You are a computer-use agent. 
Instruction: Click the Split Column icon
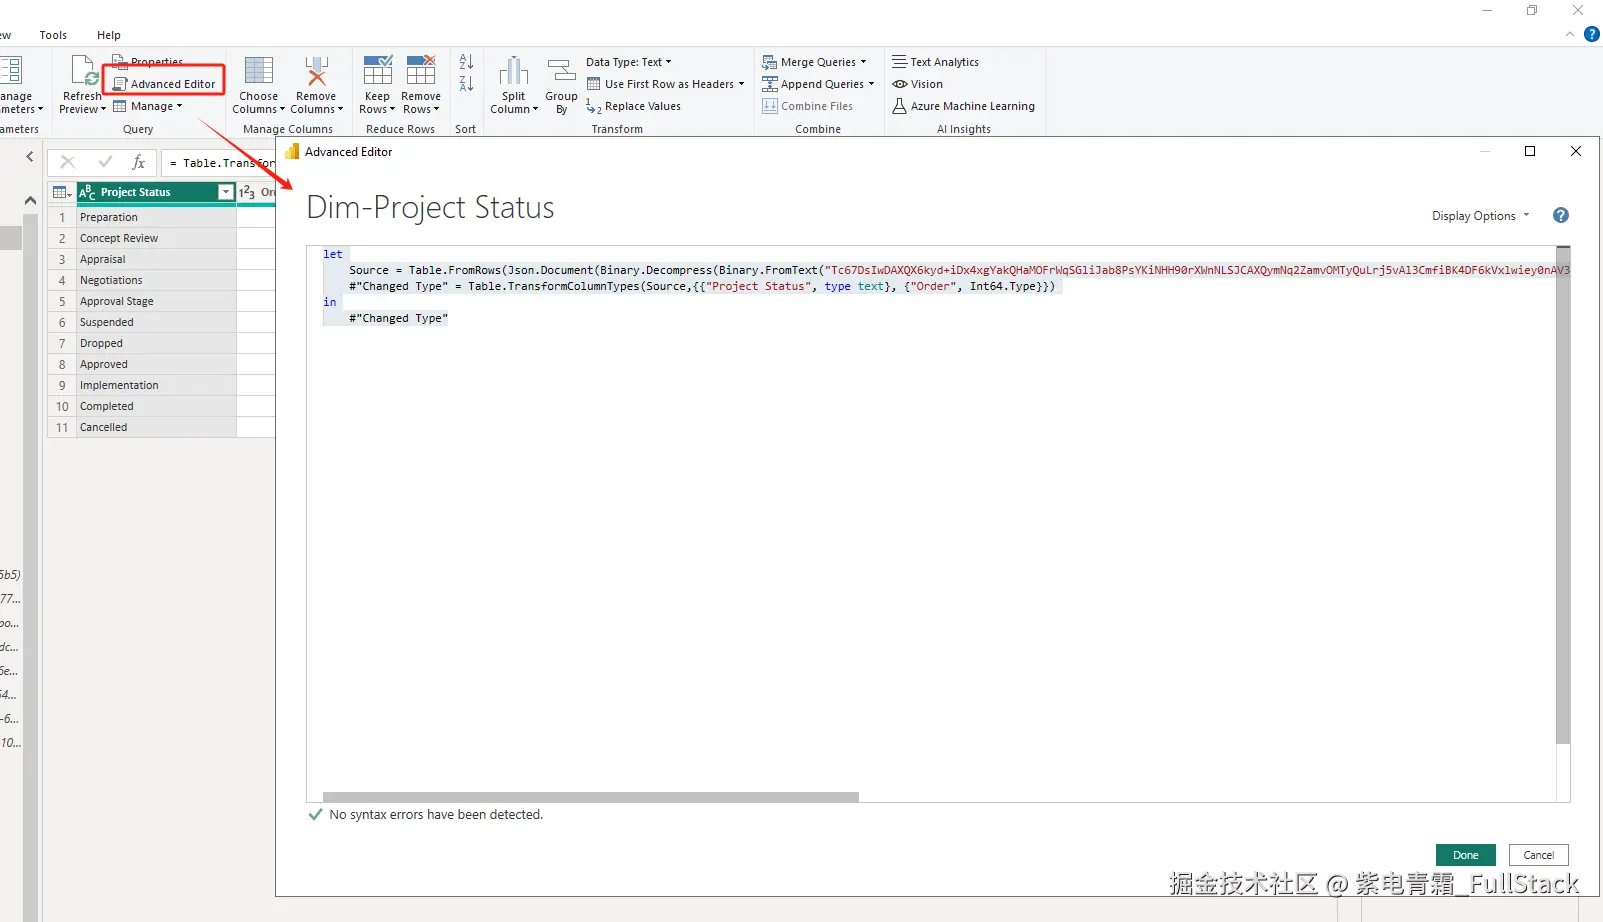point(514,71)
